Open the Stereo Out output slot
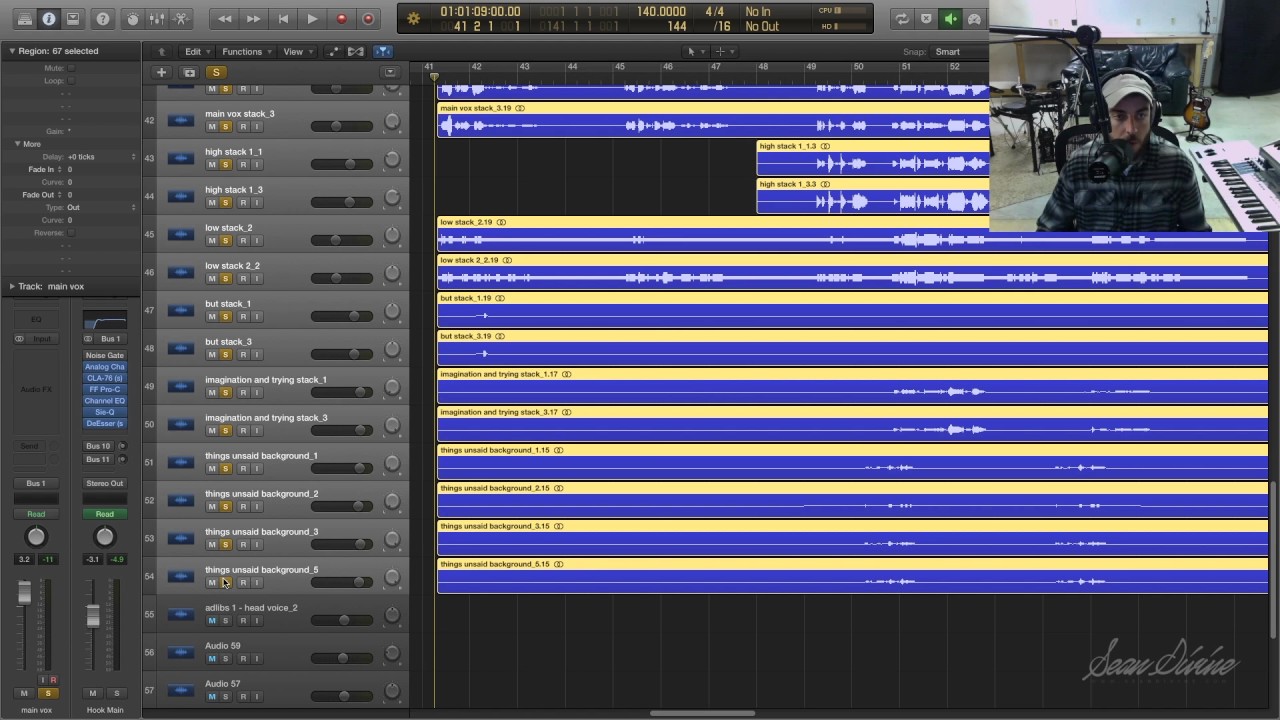This screenshot has height=720, width=1280. [105, 484]
